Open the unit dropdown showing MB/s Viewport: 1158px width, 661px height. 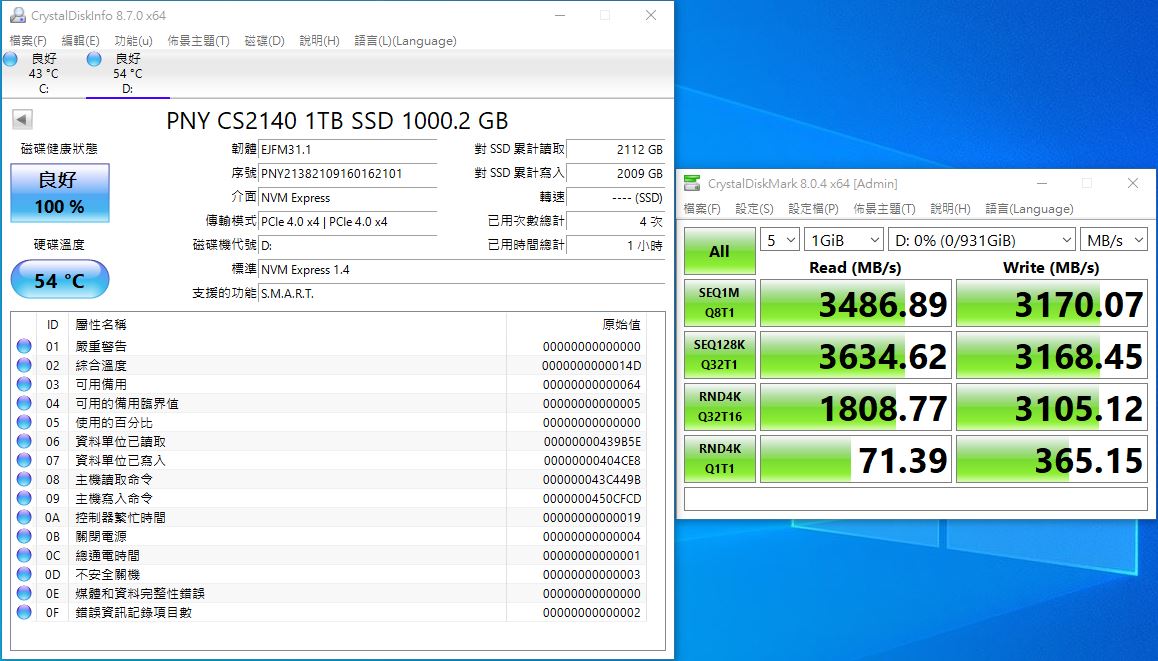click(x=1114, y=240)
